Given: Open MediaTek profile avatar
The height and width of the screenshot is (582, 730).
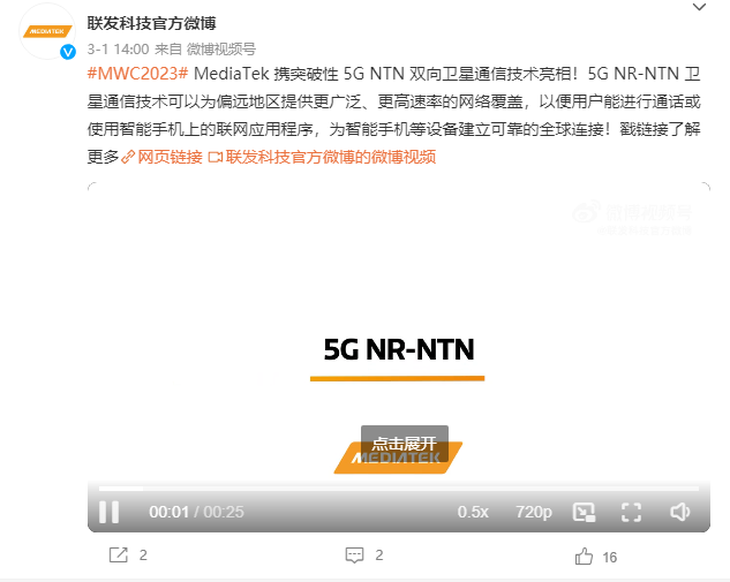Looking at the screenshot, I should (x=47, y=31).
